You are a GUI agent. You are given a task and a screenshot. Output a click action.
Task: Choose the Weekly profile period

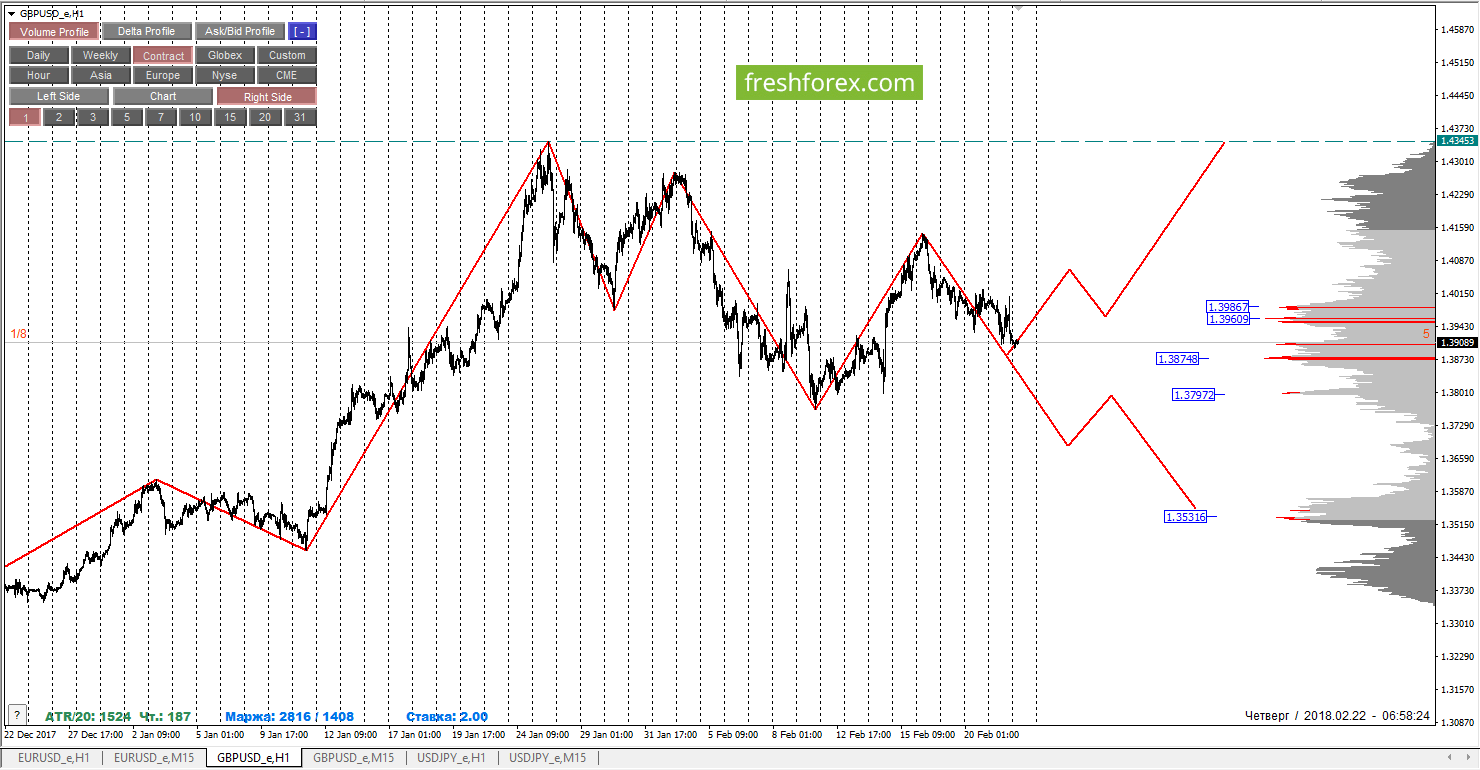[100, 56]
